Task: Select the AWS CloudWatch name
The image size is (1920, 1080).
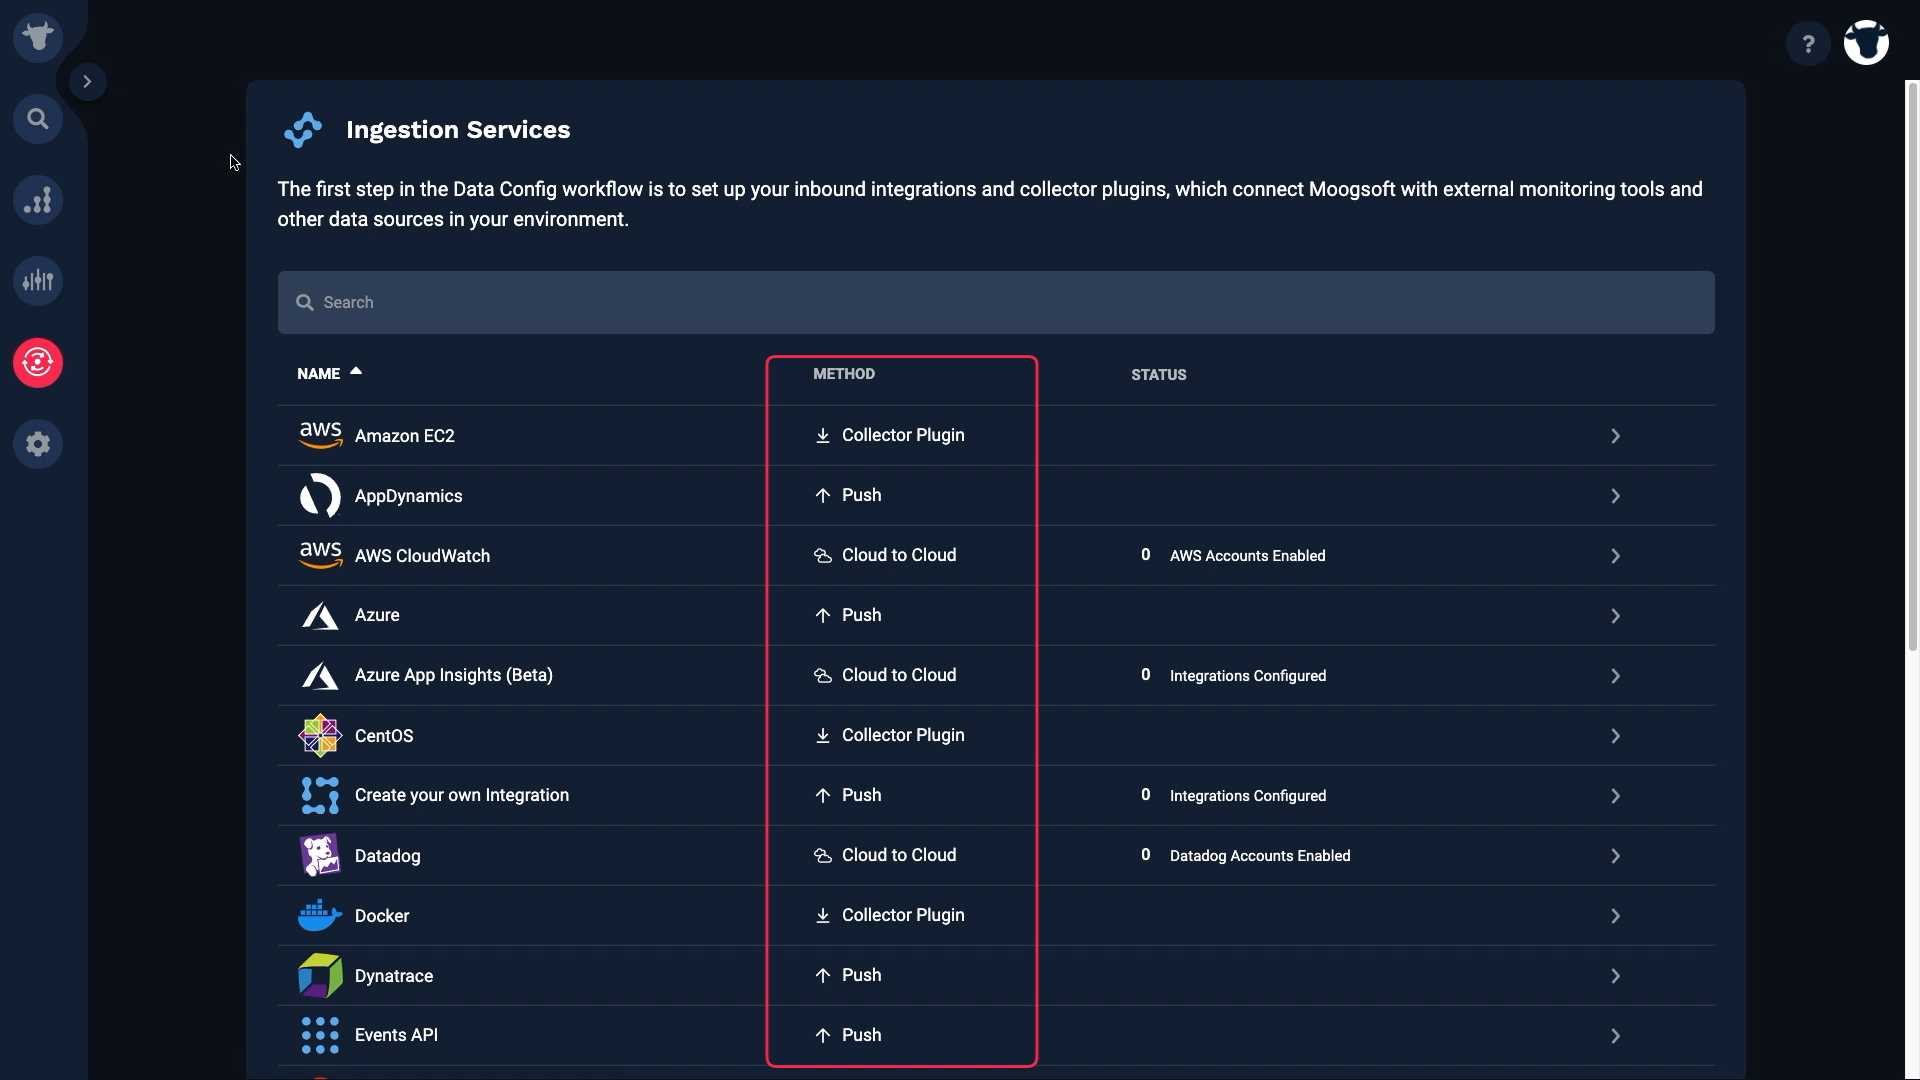Action: click(422, 556)
